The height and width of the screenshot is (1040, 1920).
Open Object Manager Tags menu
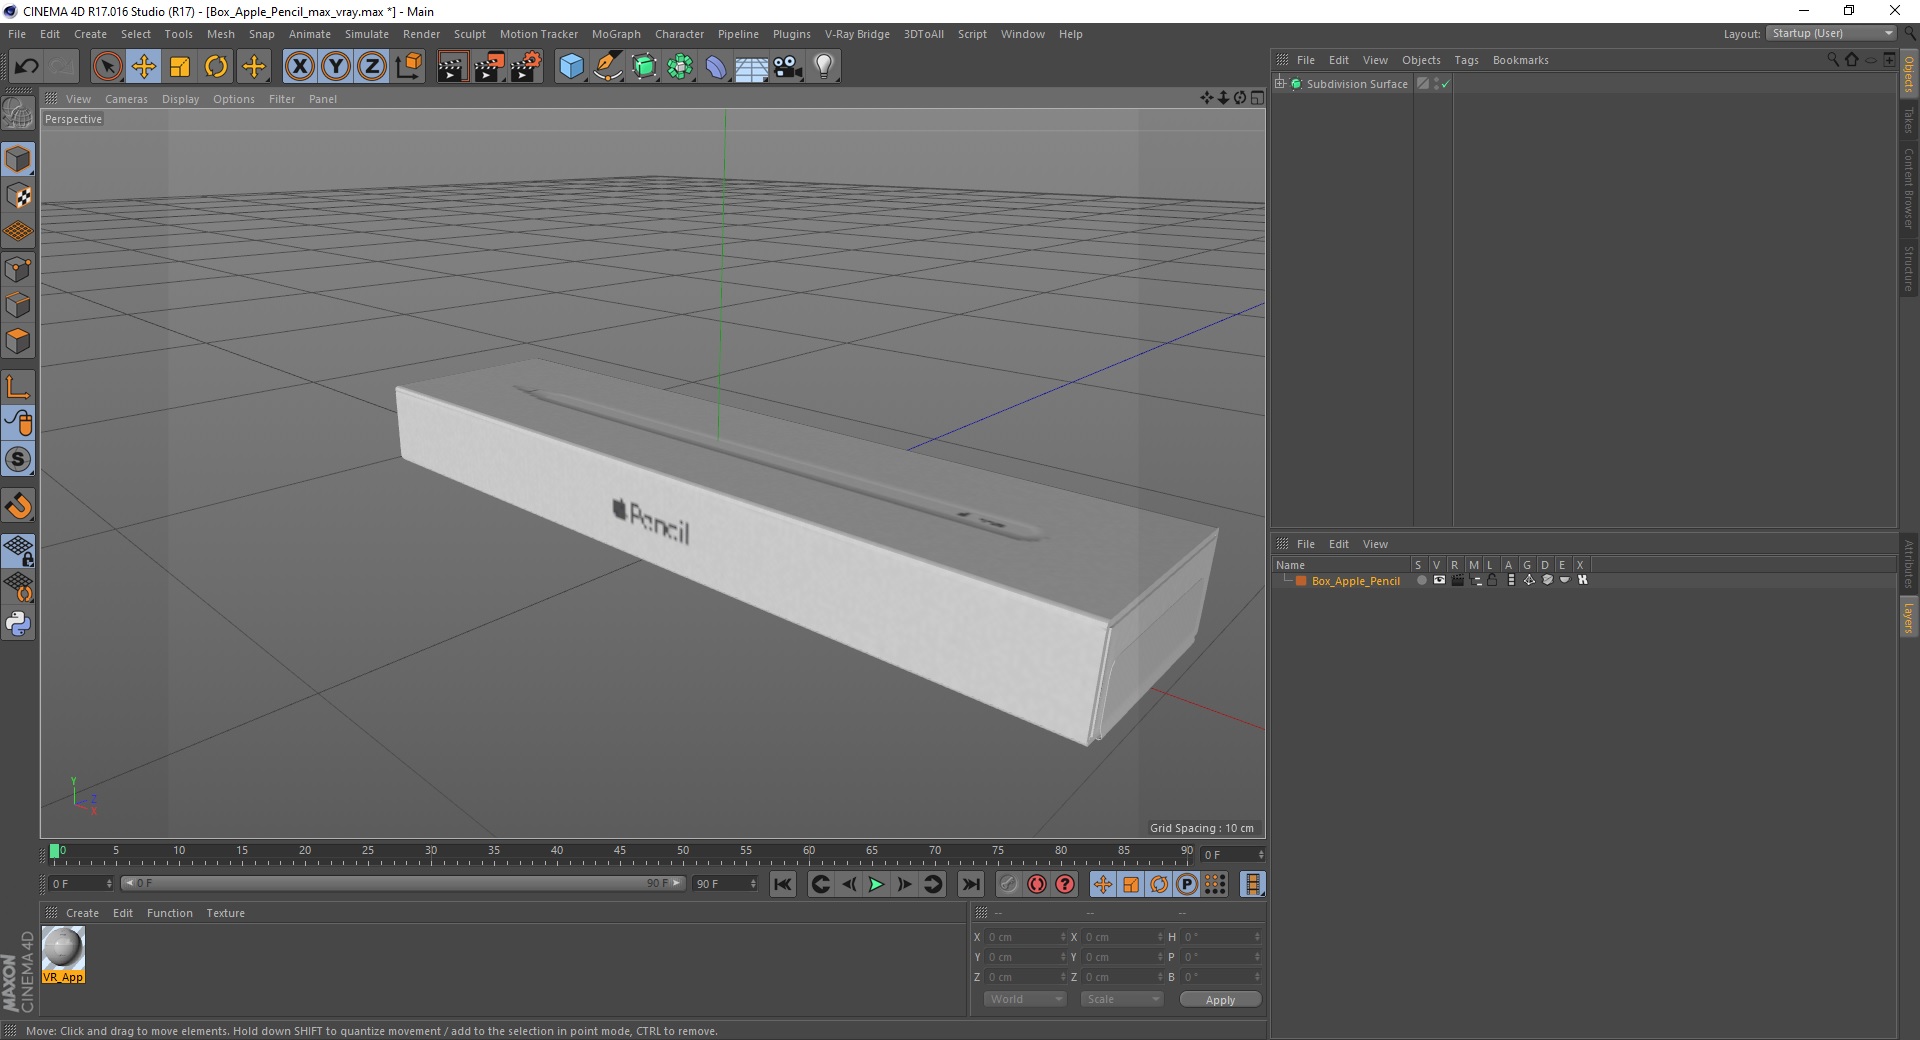(x=1466, y=60)
